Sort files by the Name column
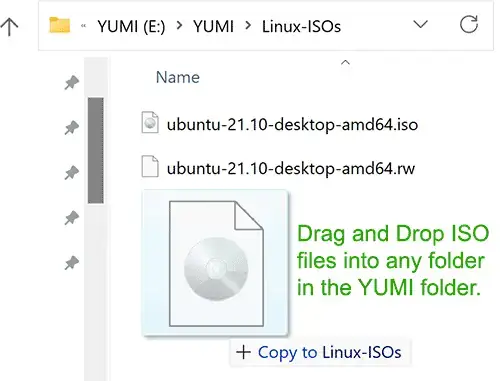This screenshot has width=500, height=381. (178, 77)
